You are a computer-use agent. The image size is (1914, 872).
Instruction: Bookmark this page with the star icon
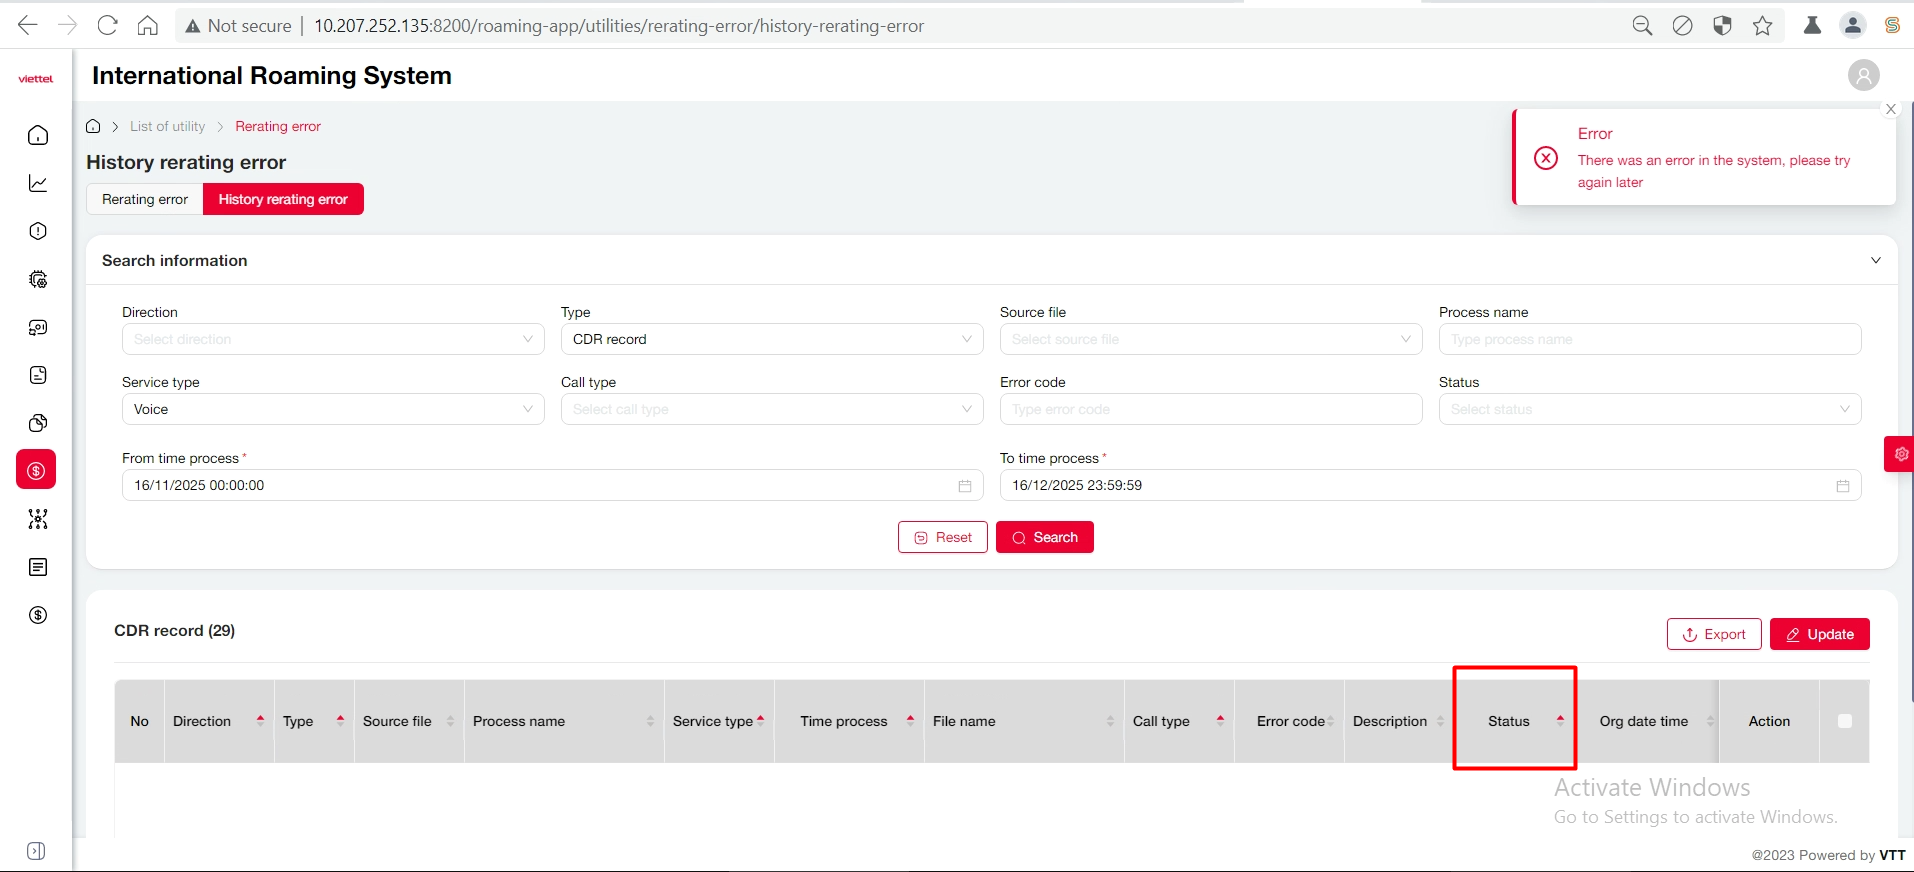tap(1762, 26)
